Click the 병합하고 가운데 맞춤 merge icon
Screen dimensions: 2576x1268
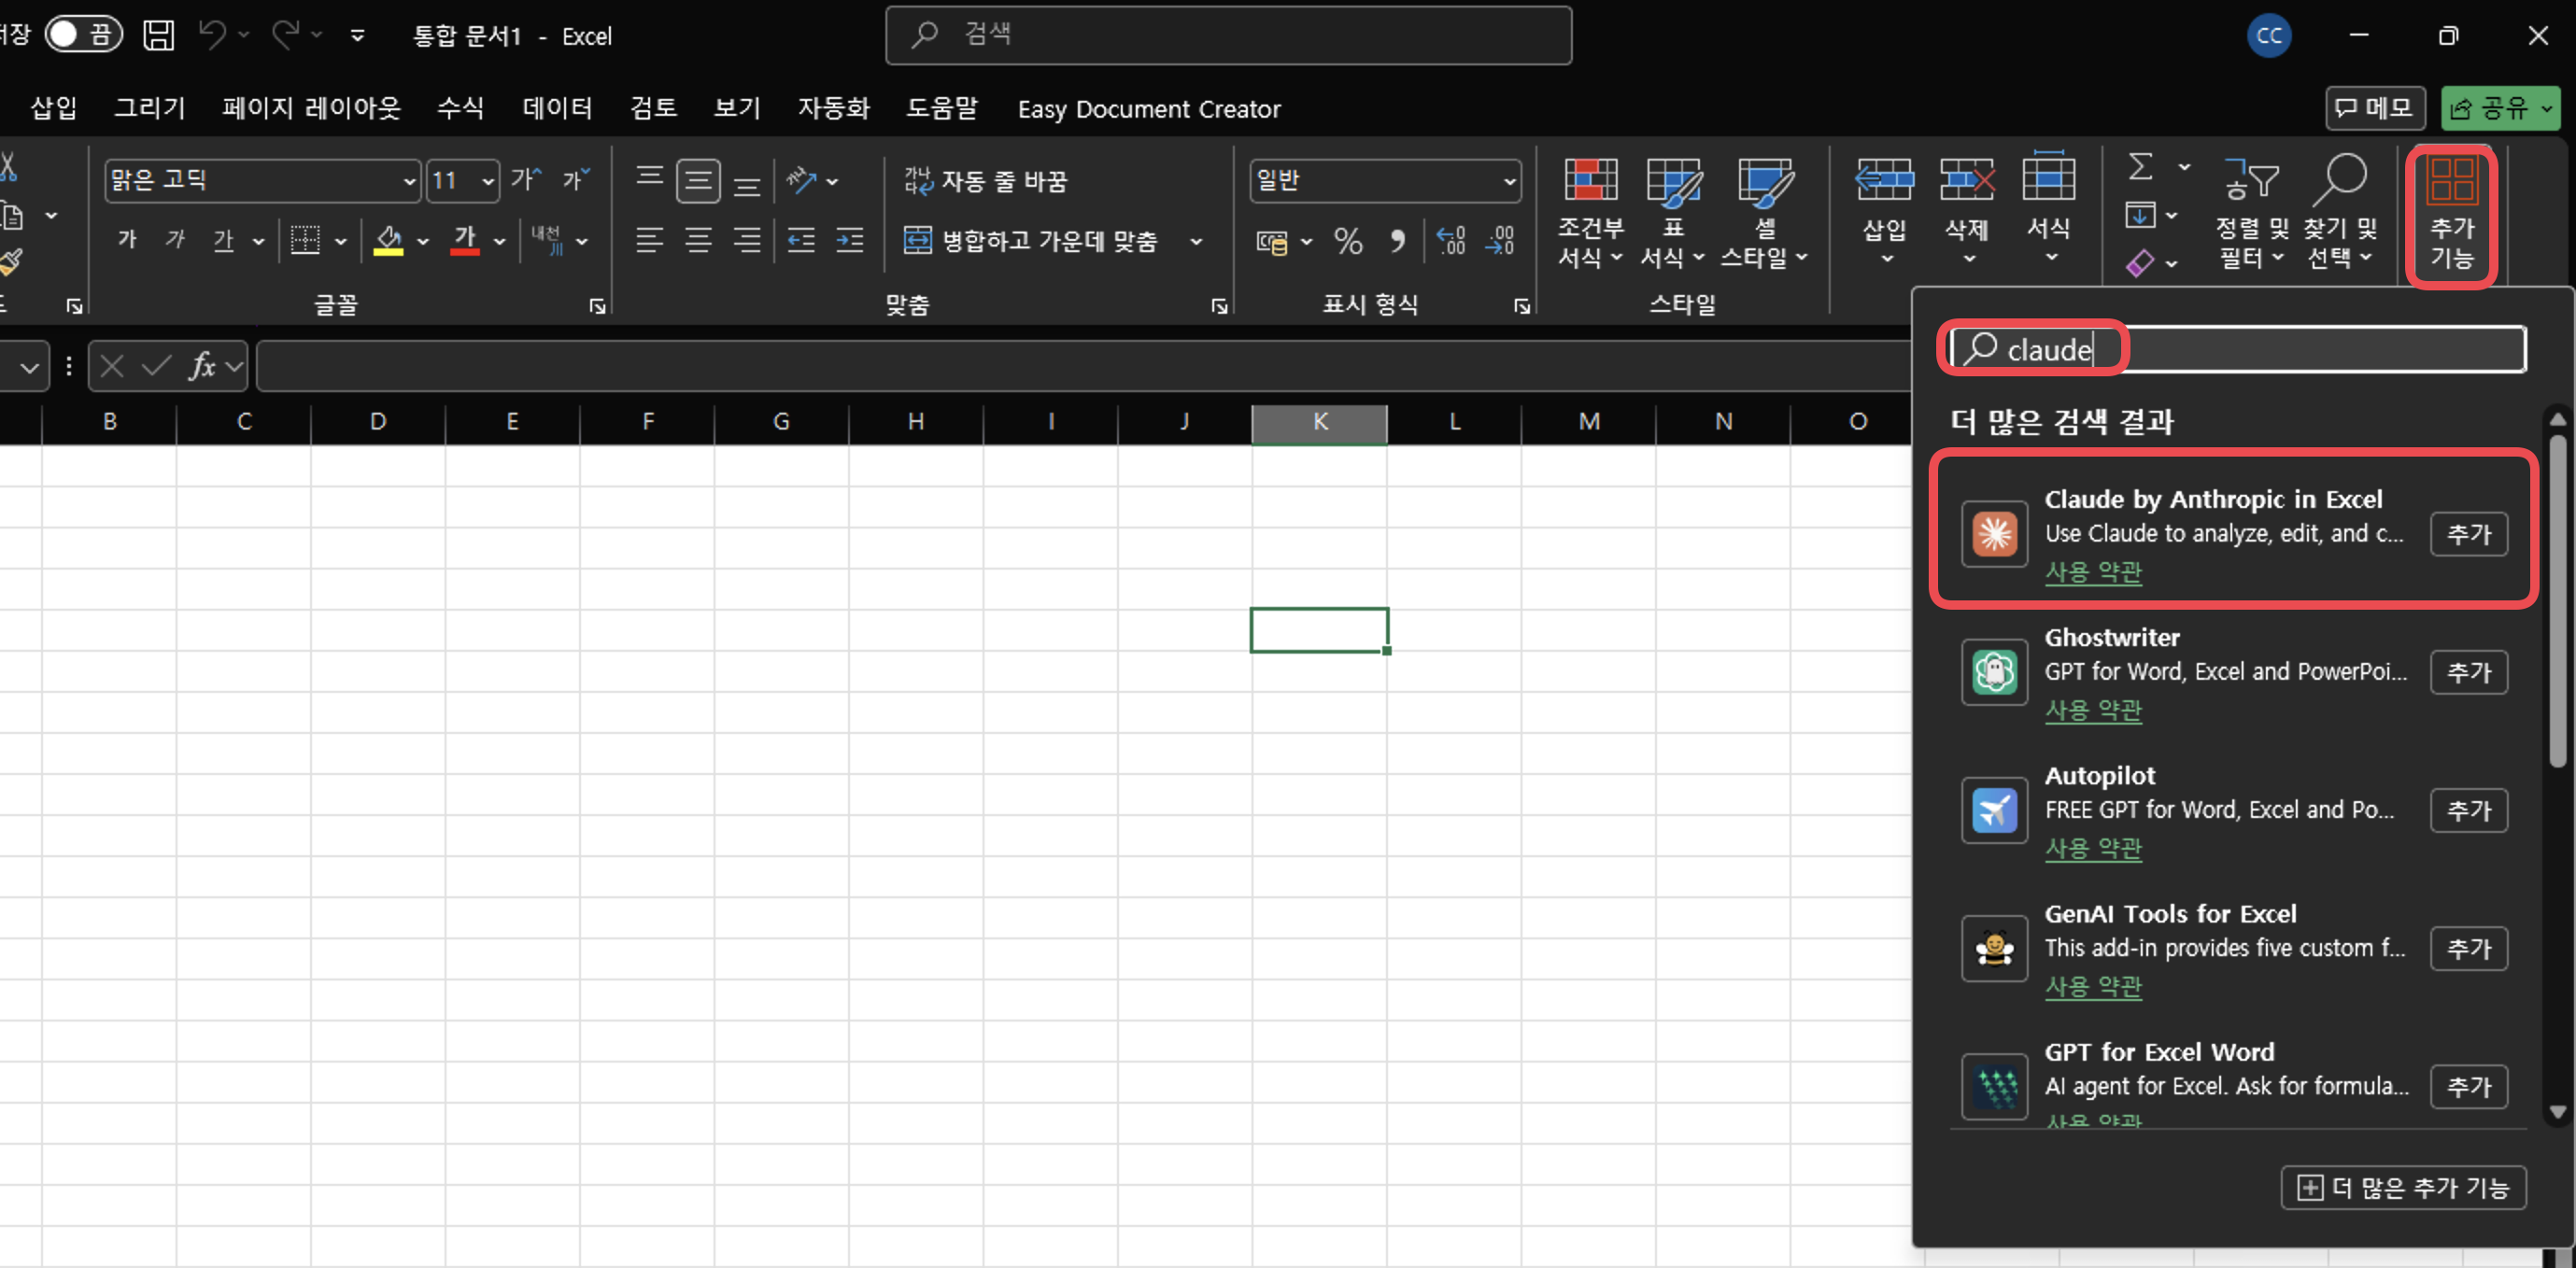tap(917, 241)
